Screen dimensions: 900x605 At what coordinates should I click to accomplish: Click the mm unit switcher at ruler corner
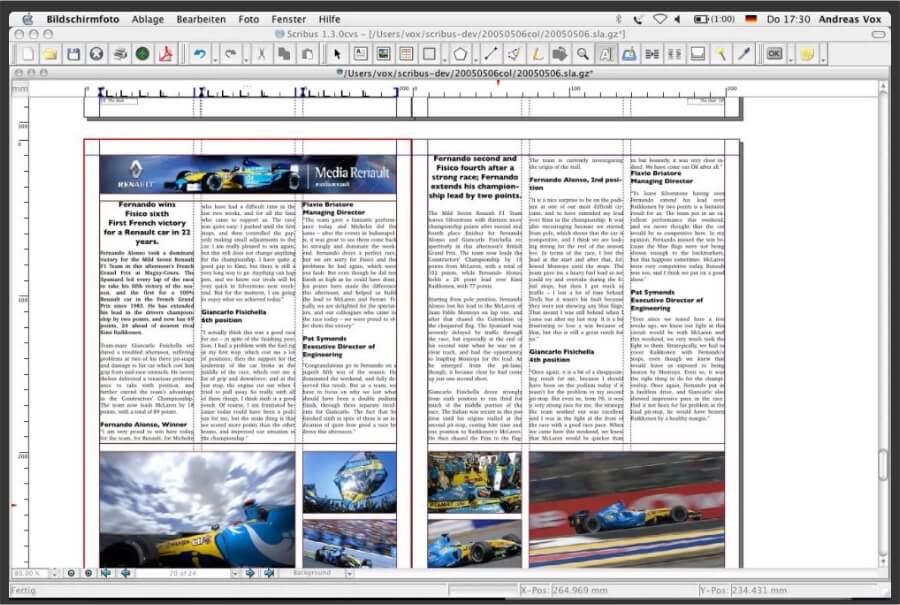tap(20, 88)
